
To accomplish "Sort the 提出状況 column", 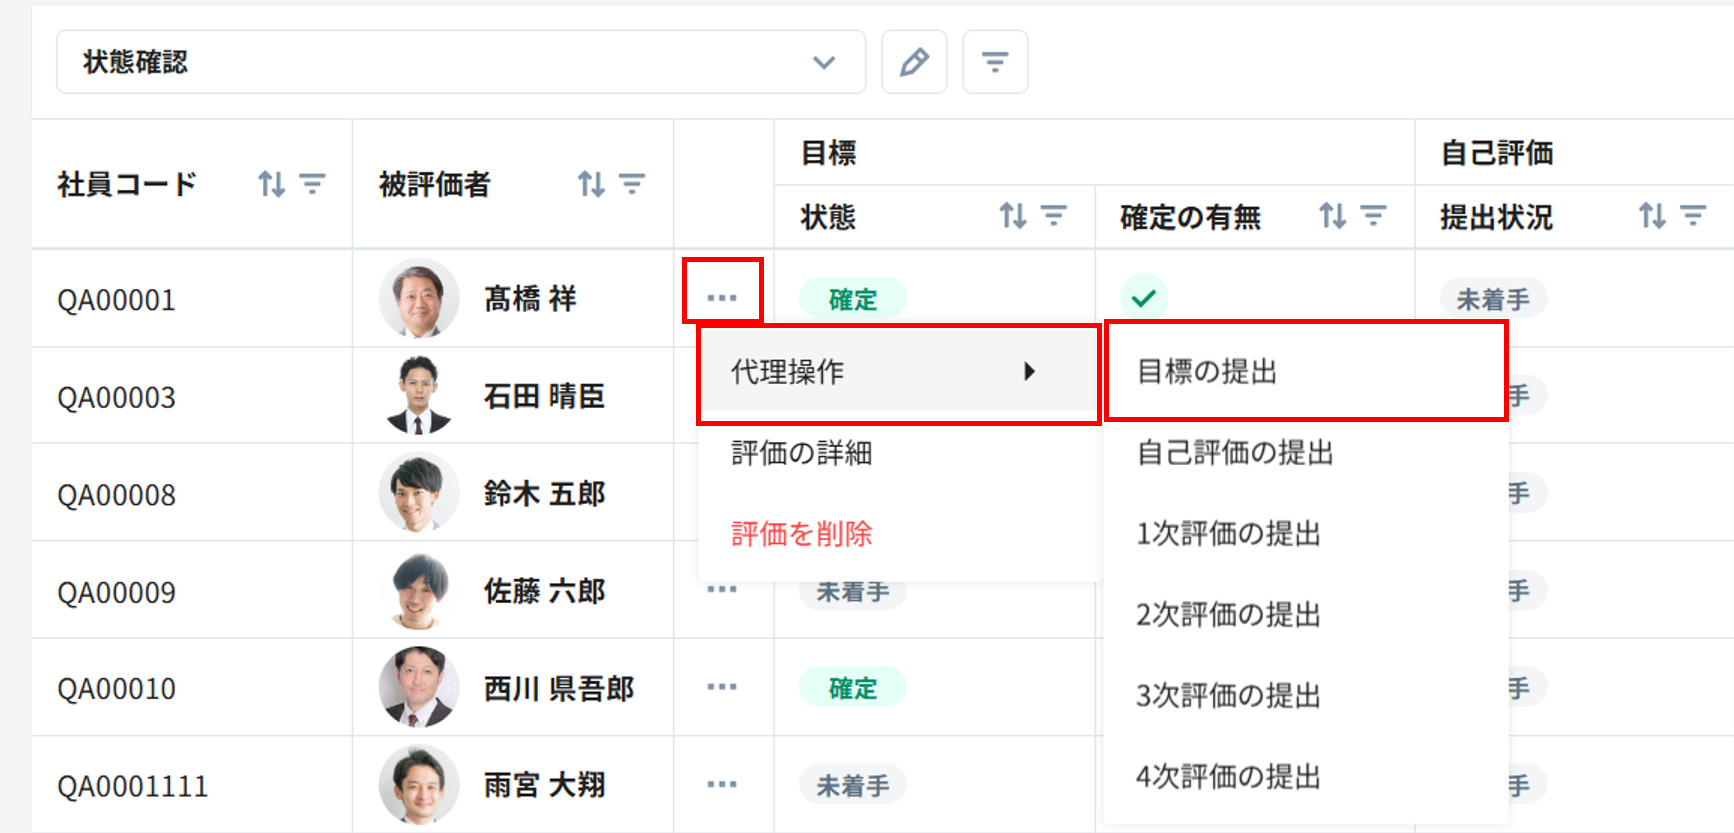I will point(1652,216).
